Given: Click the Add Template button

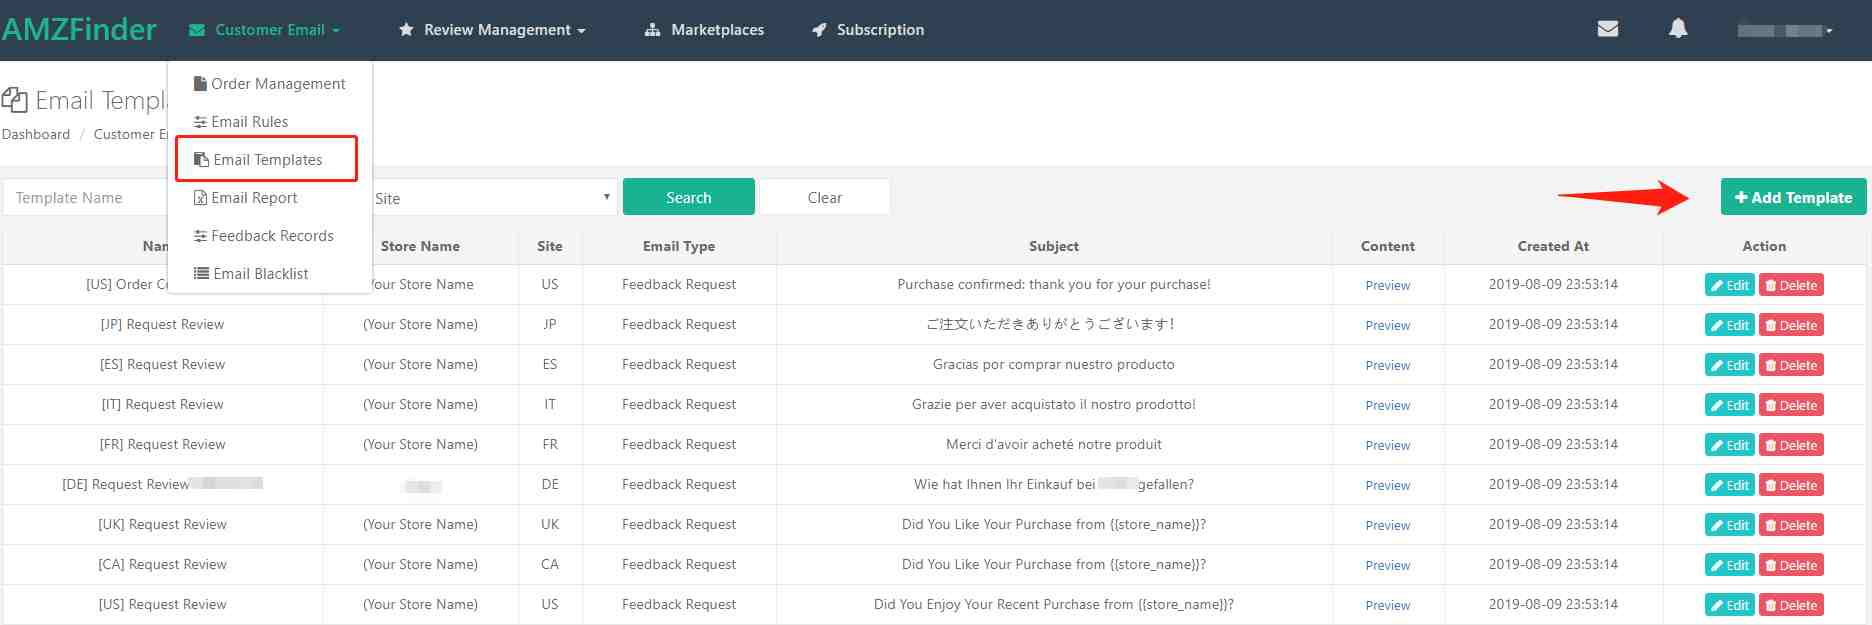Looking at the screenshot, I should 1793,197.
